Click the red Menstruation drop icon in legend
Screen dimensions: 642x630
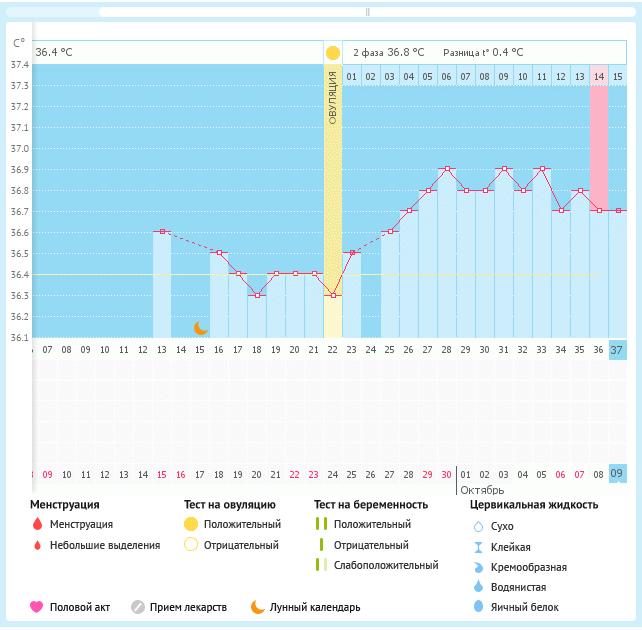tap(37, 524)
